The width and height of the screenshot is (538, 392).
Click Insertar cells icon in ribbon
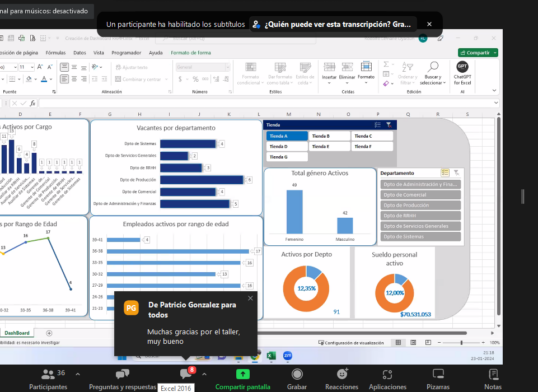(x=329, y=73)
